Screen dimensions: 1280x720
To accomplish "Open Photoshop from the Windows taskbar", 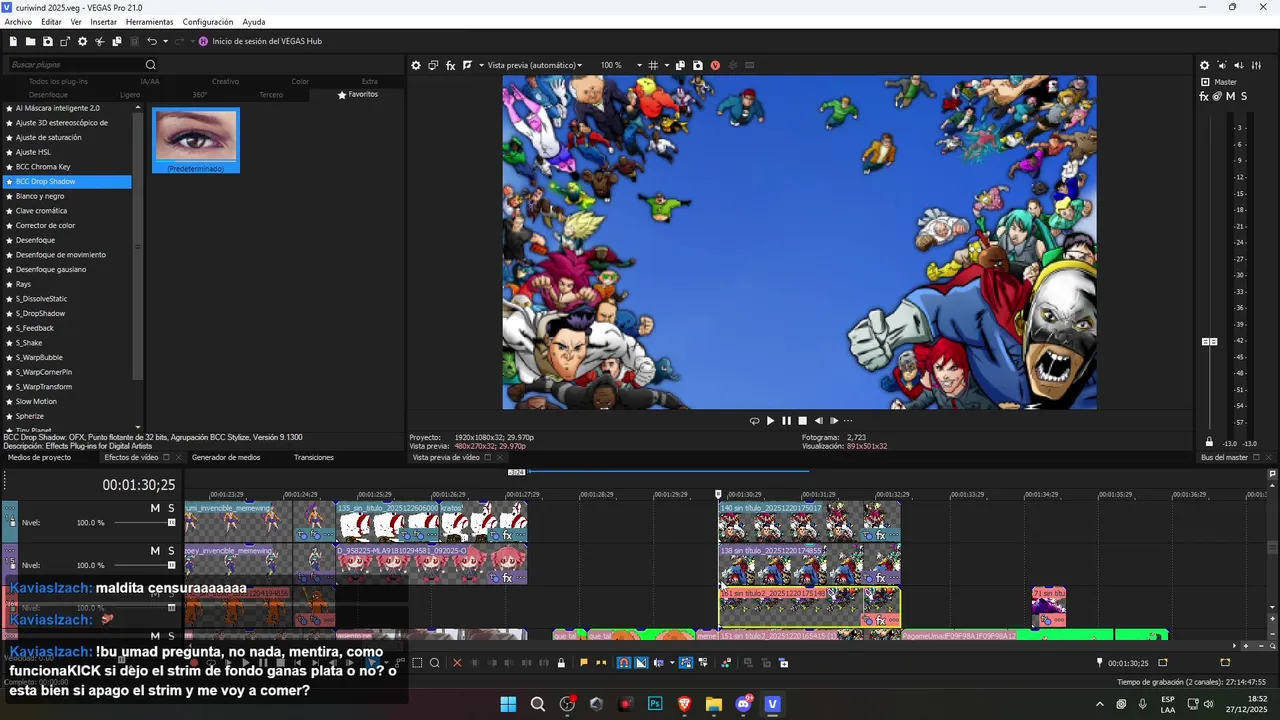I will coord(655,704).
